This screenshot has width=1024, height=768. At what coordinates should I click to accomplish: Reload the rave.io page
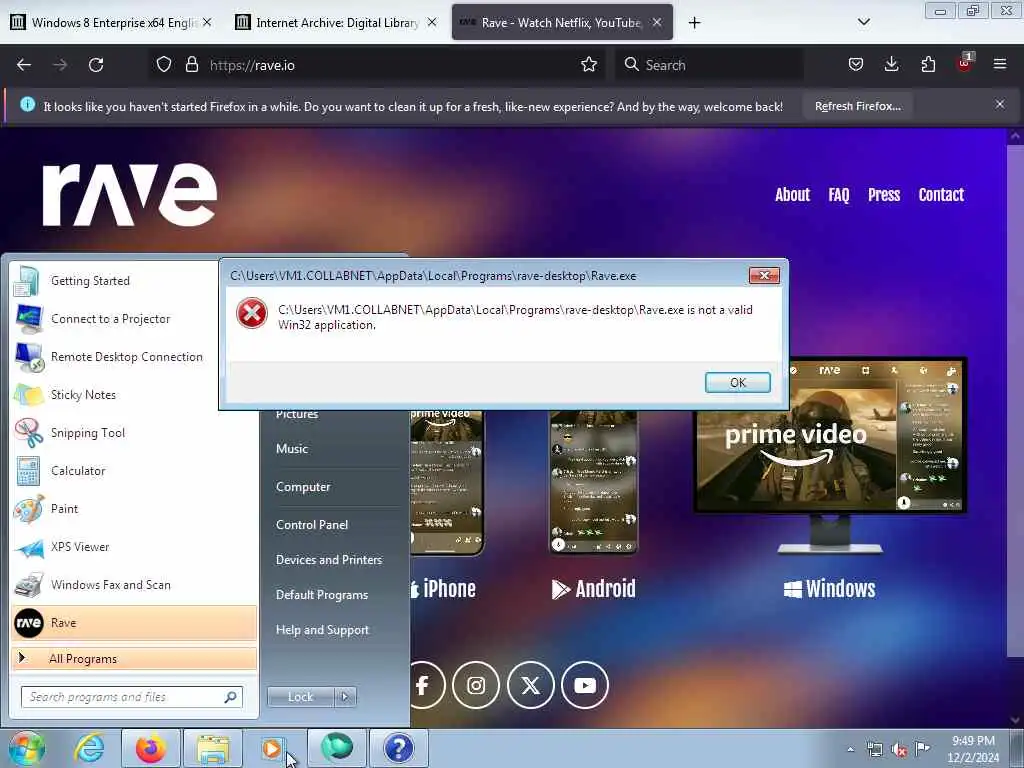[96, 65]
